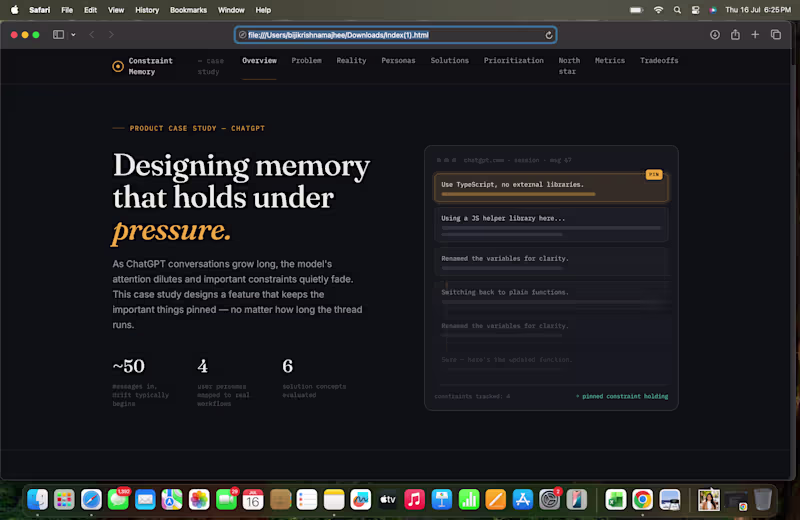Jump to the Solutions section
Screen dimensions: 800x520
449,60
